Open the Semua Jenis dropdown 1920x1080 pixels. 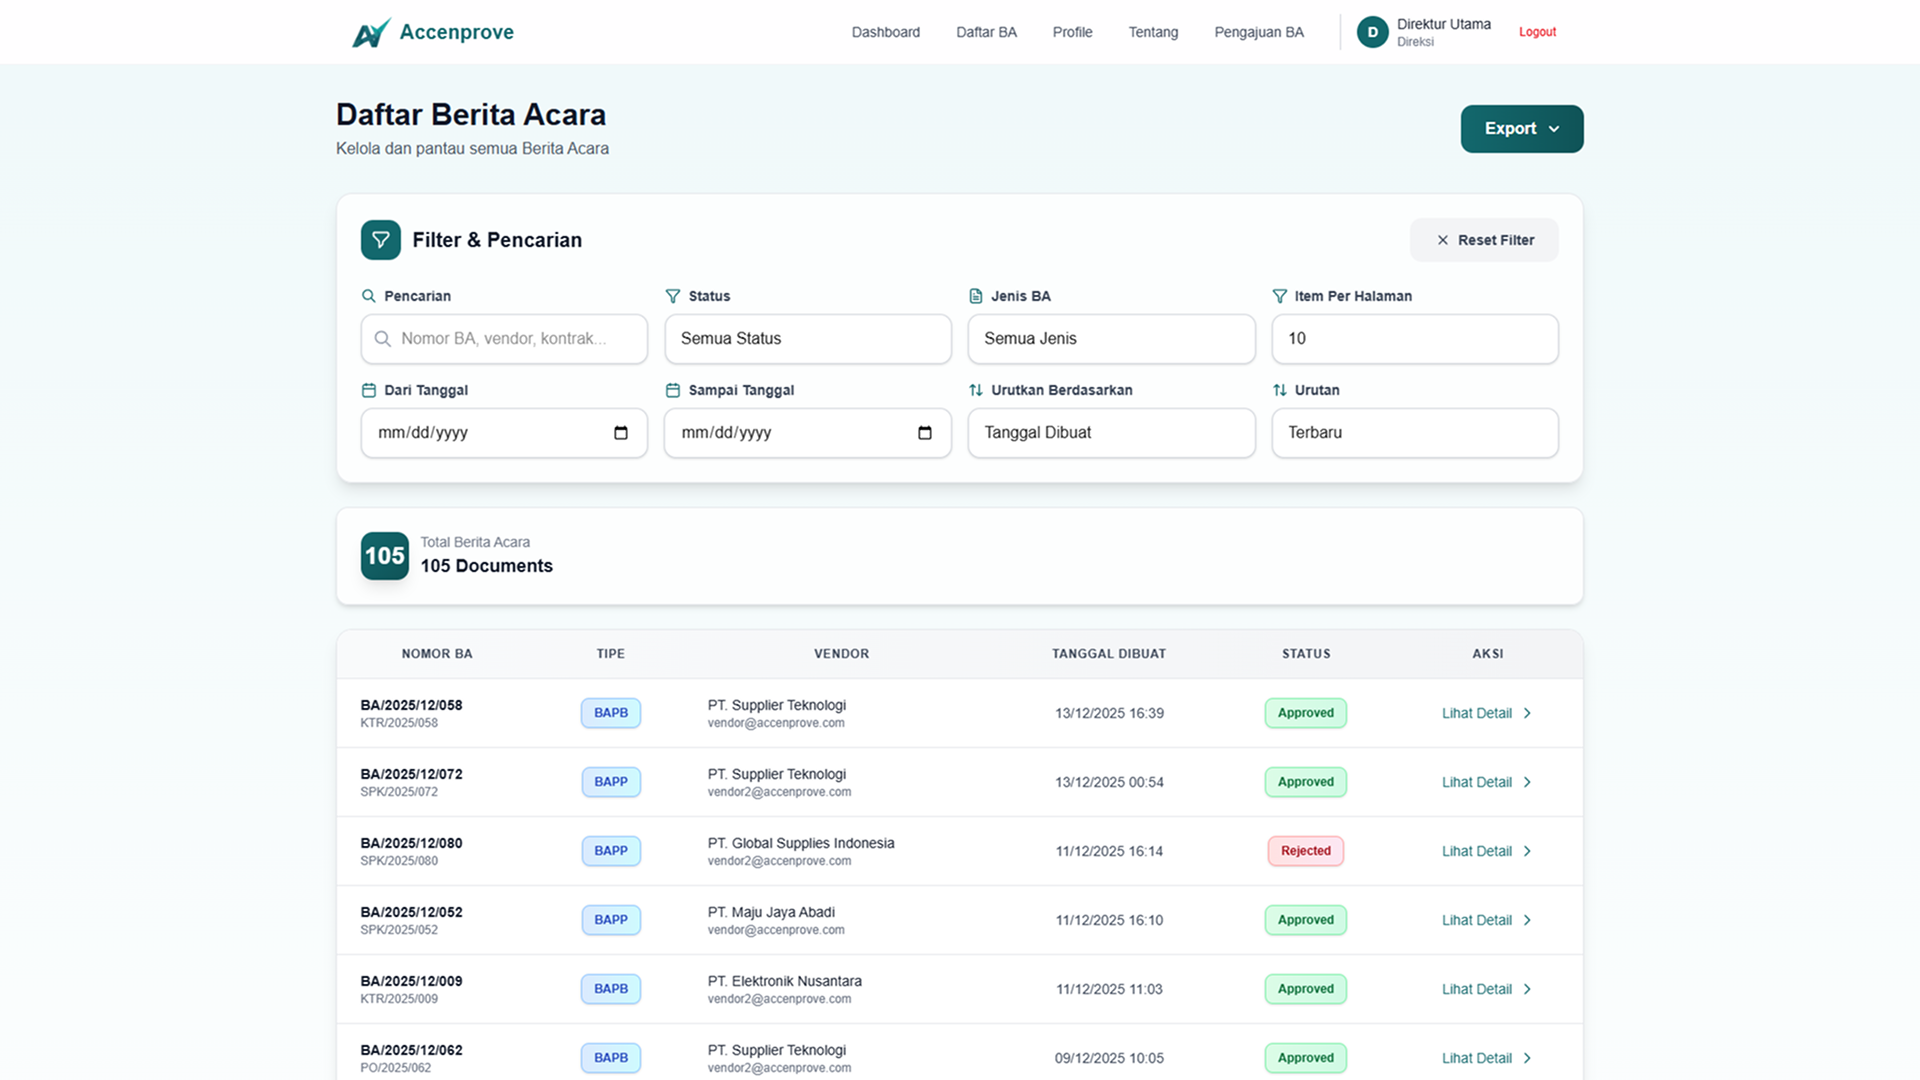1110,339
